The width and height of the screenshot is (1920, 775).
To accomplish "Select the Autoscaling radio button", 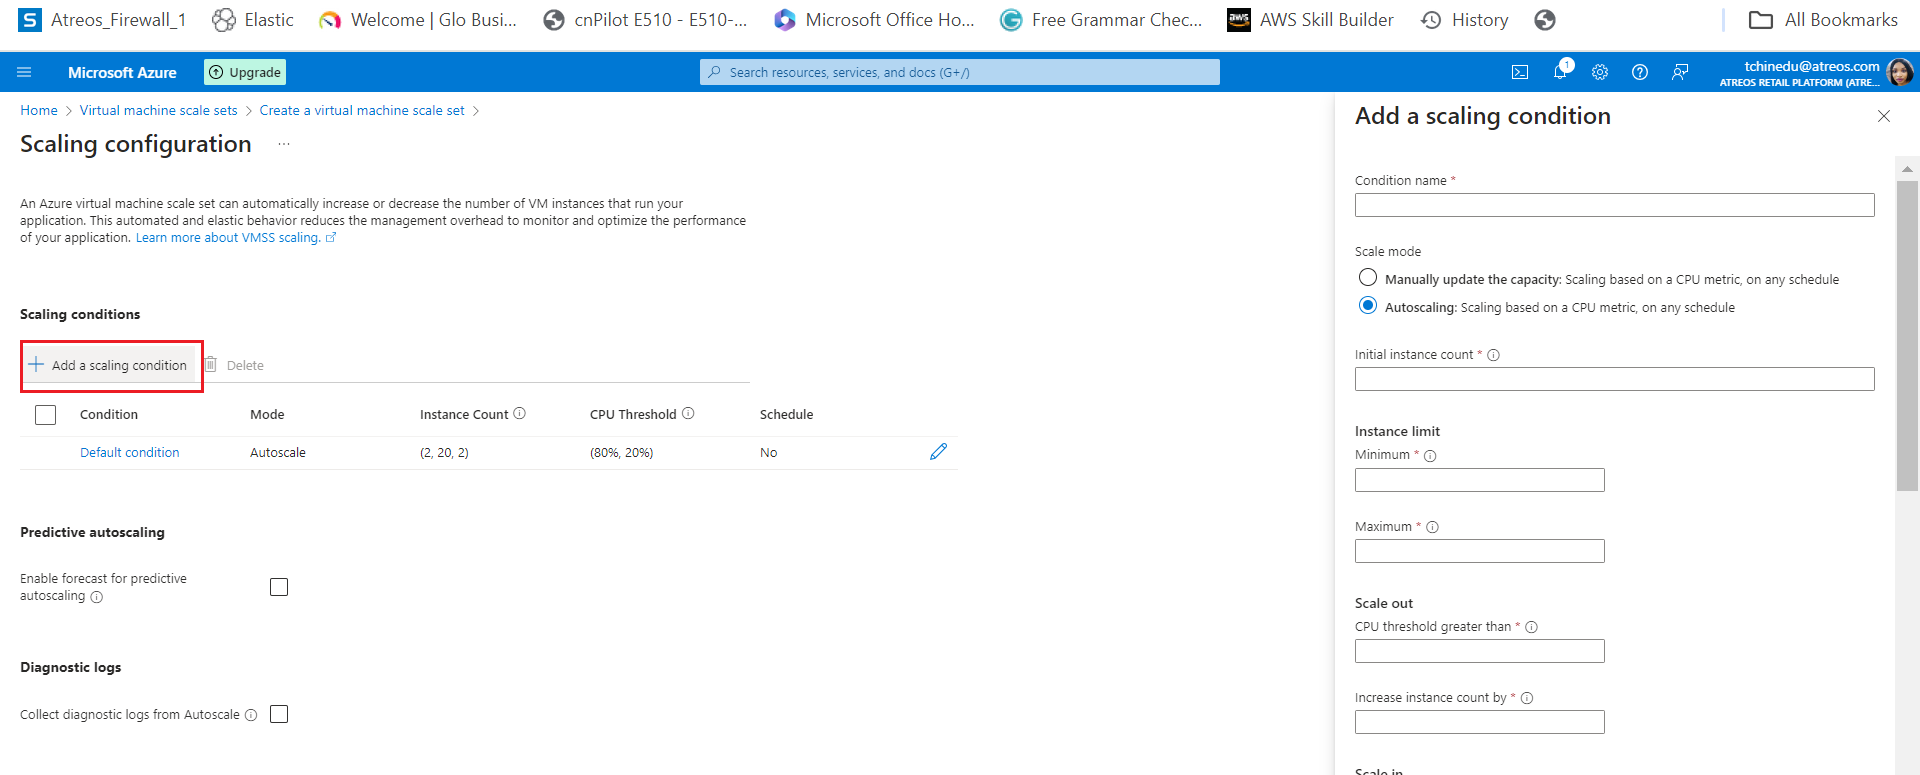I will [x=1368, y=306].
